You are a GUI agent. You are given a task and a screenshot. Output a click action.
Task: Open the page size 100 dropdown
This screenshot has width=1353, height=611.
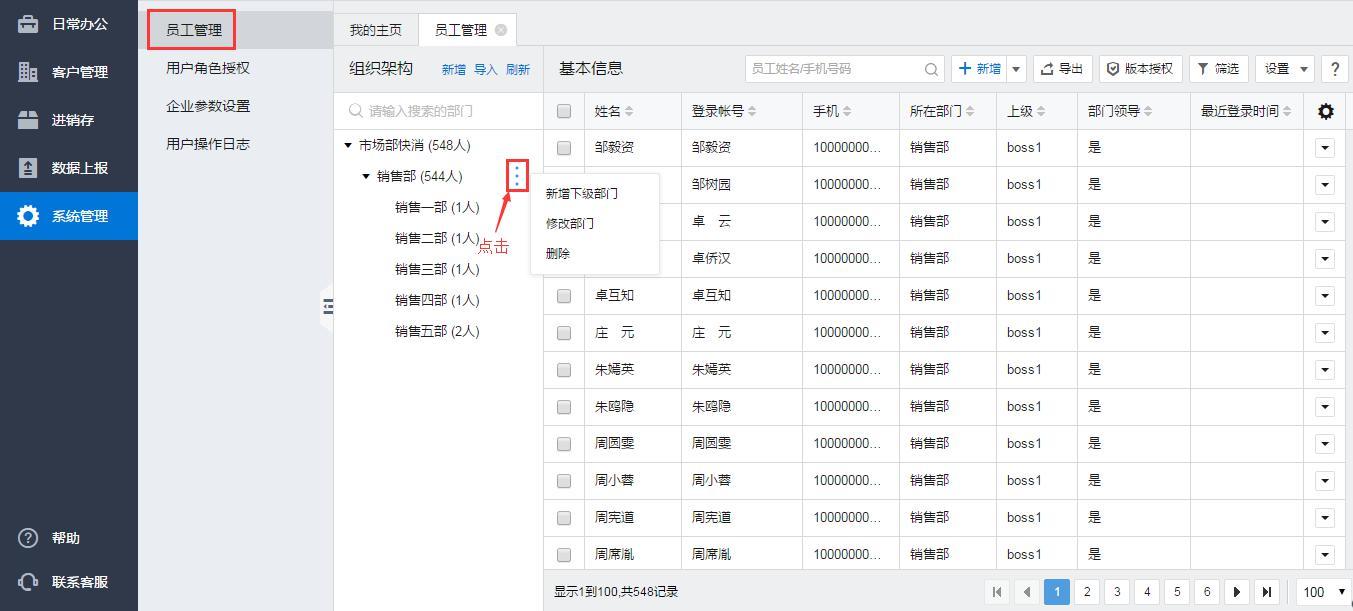(x=1324, y=592)
